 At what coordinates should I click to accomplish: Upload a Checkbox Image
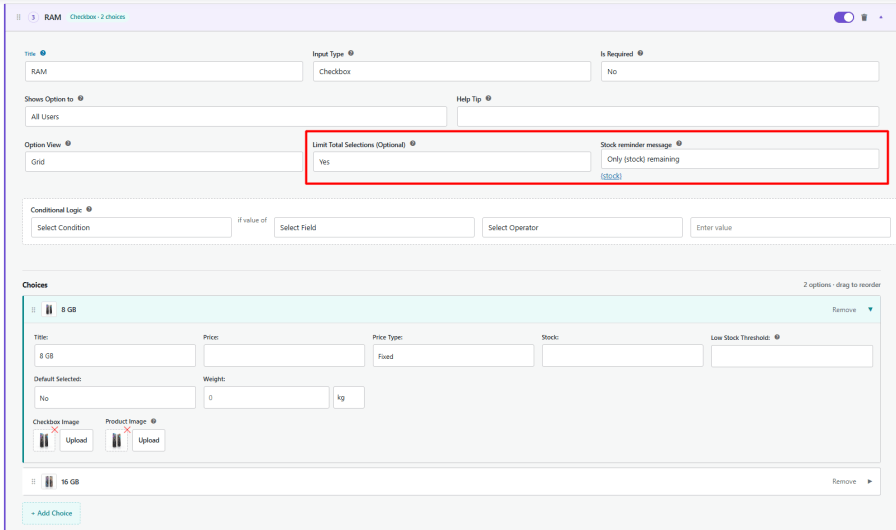[x=76, y=440]
